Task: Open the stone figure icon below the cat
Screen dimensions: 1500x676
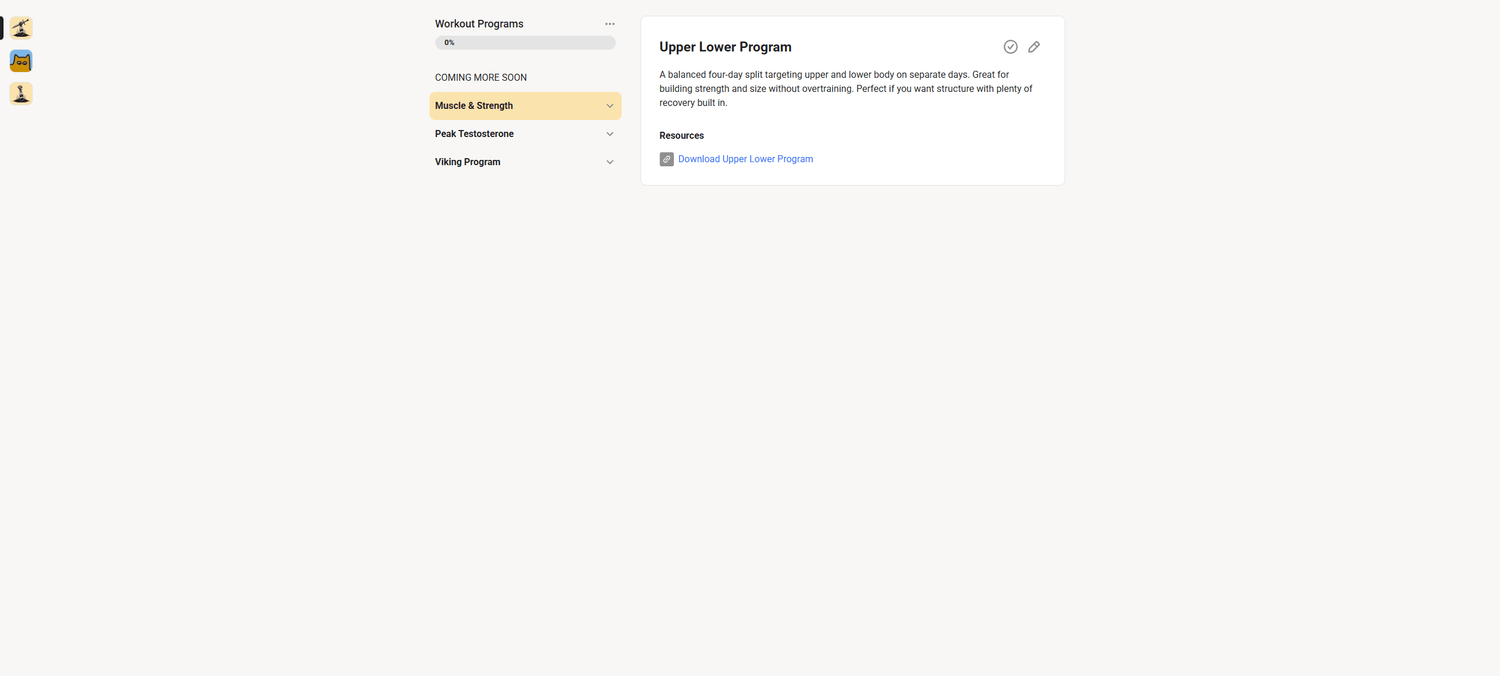Action: click(21, 94)
